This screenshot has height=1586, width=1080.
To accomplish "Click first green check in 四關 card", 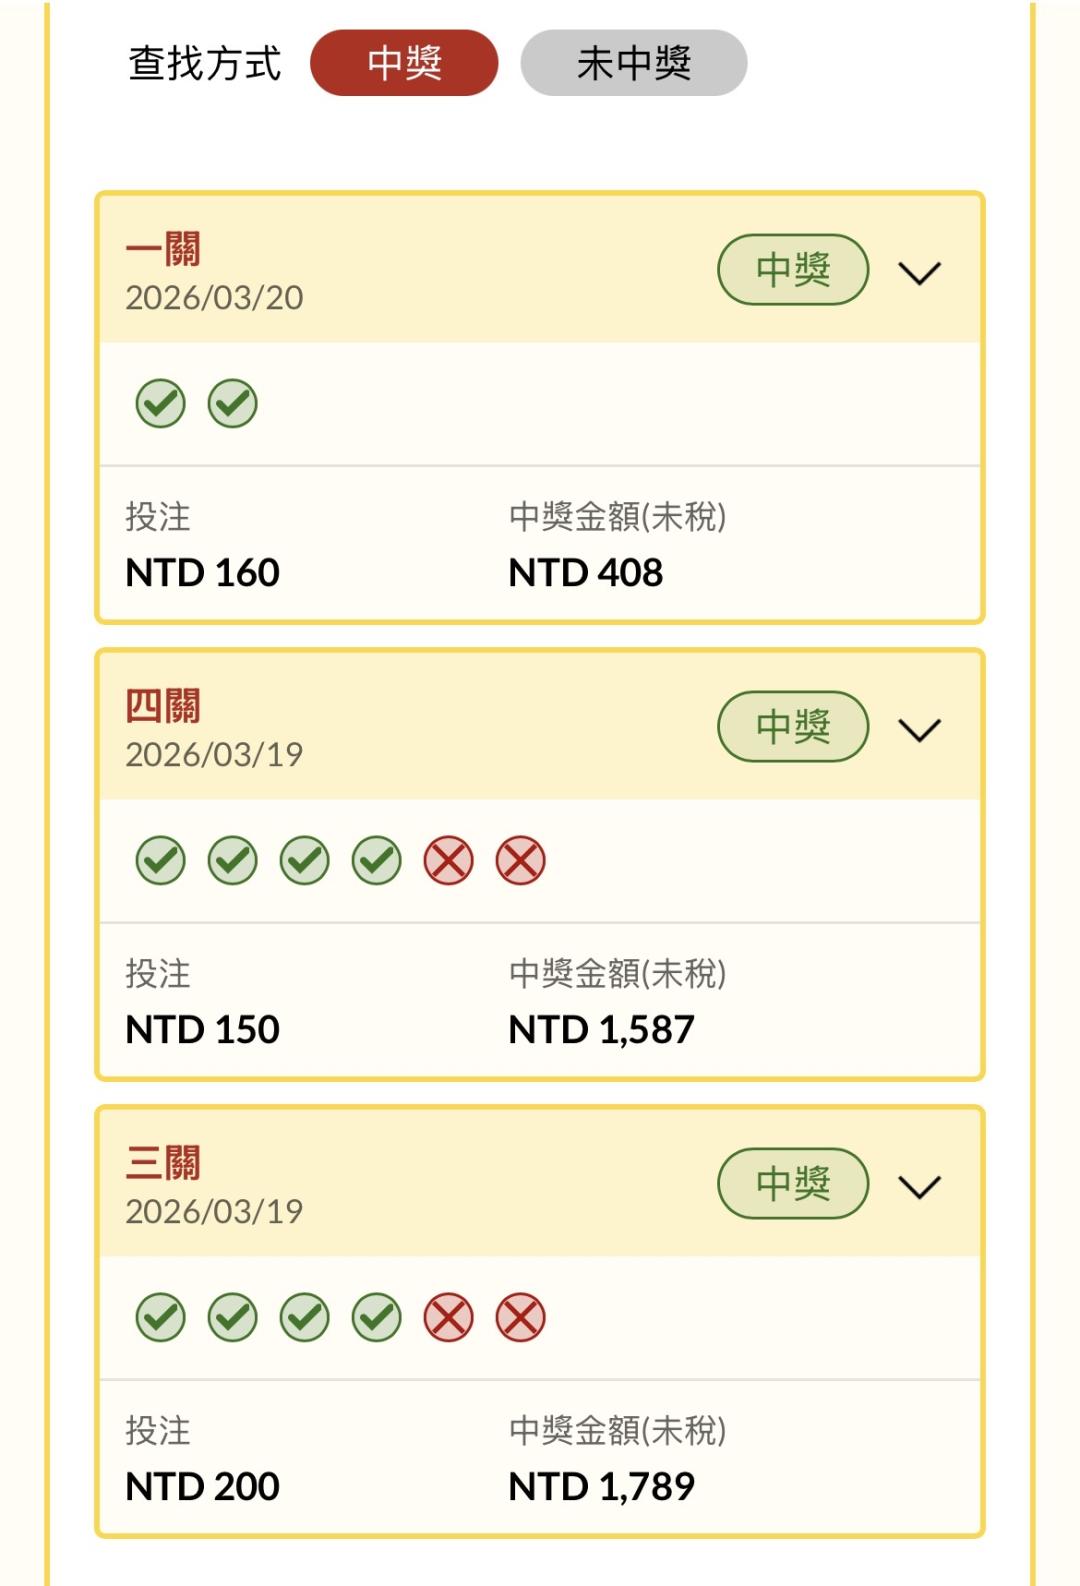I will 161,861.
